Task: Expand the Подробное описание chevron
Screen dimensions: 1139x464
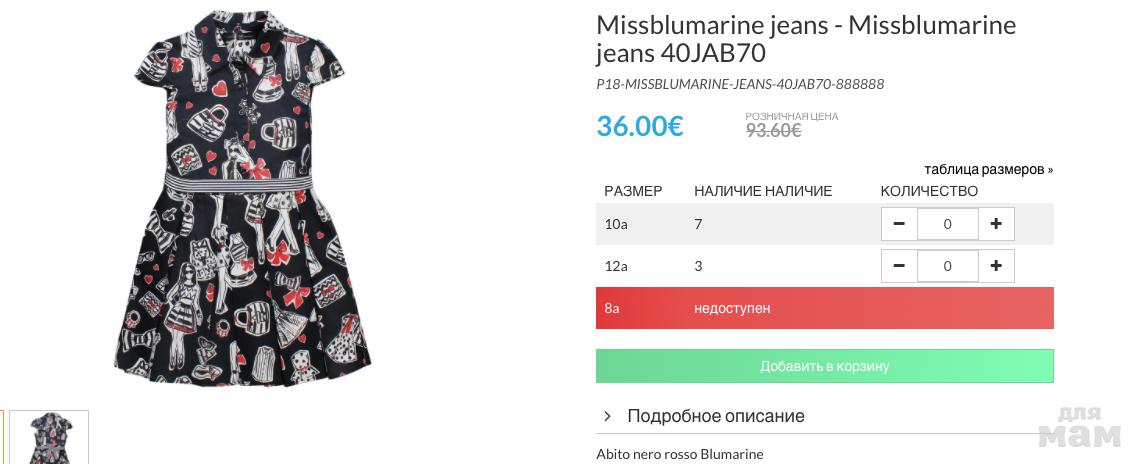Action: click(x=607, y=416)
